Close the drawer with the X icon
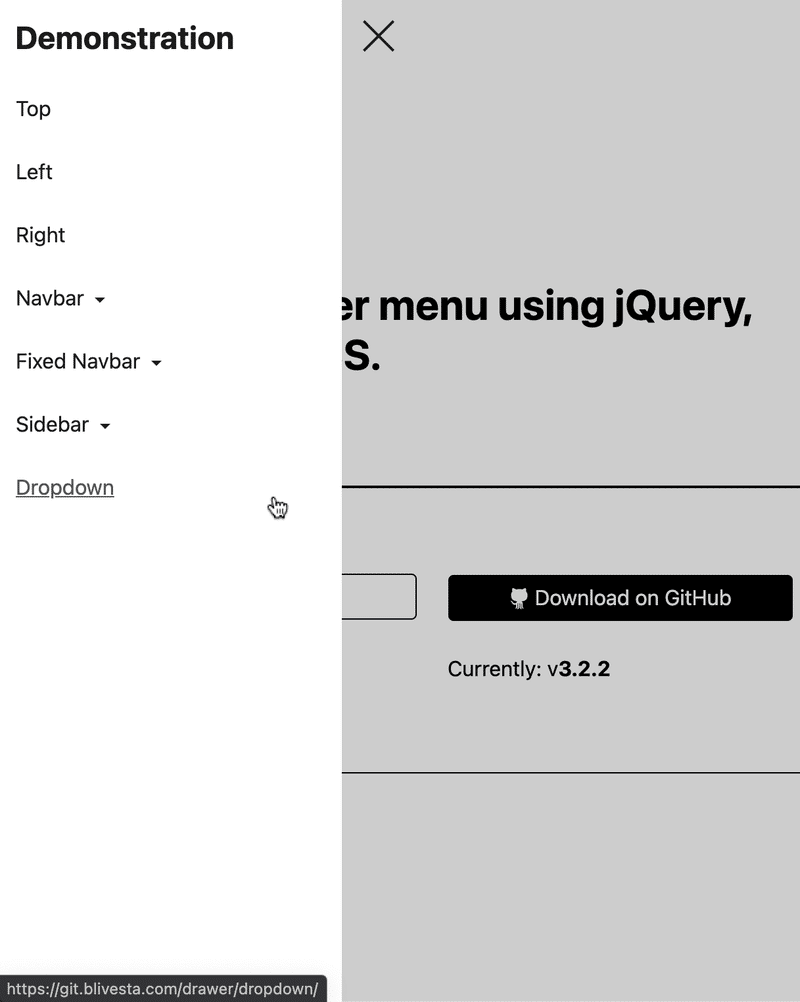800x1002 pixels. [x=378, y=36]
